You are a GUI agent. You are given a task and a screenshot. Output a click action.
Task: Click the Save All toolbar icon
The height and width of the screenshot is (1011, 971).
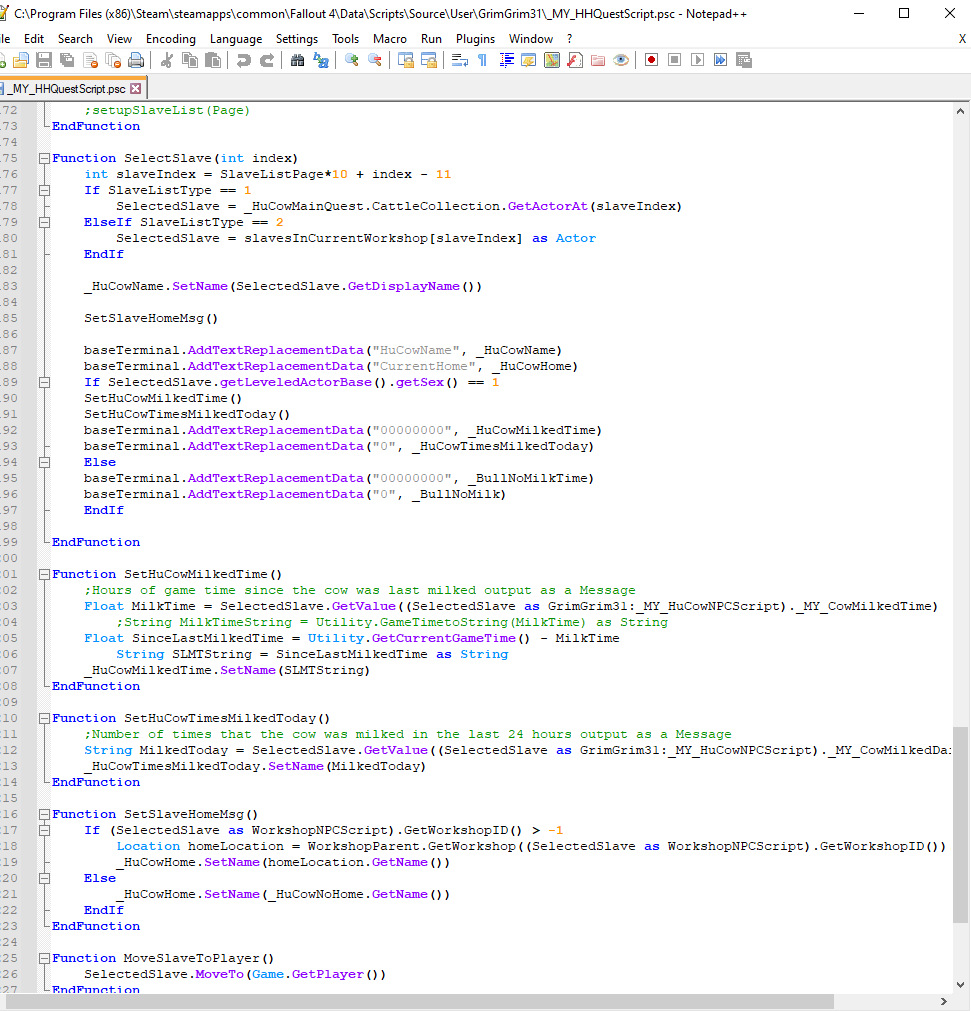click(x=67, y=61)
